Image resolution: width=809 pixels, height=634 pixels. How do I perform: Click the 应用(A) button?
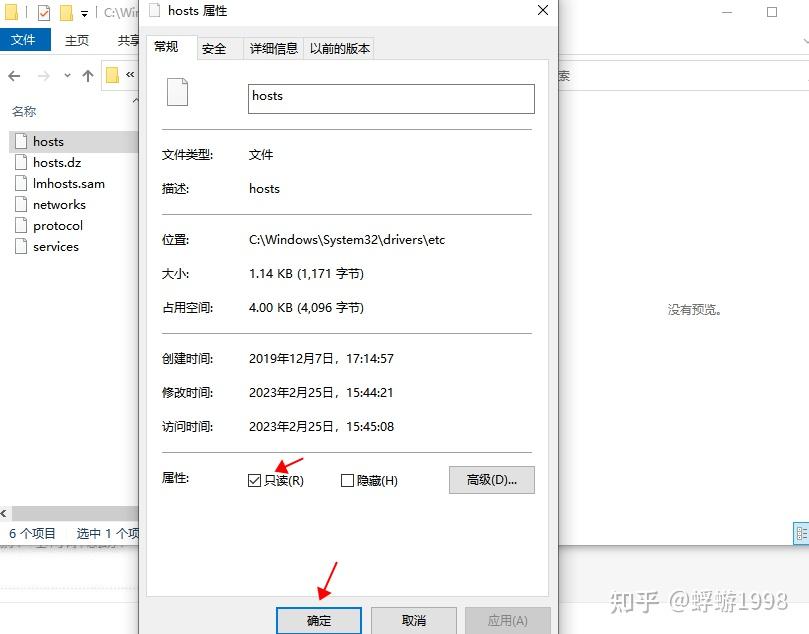point(508,620)
